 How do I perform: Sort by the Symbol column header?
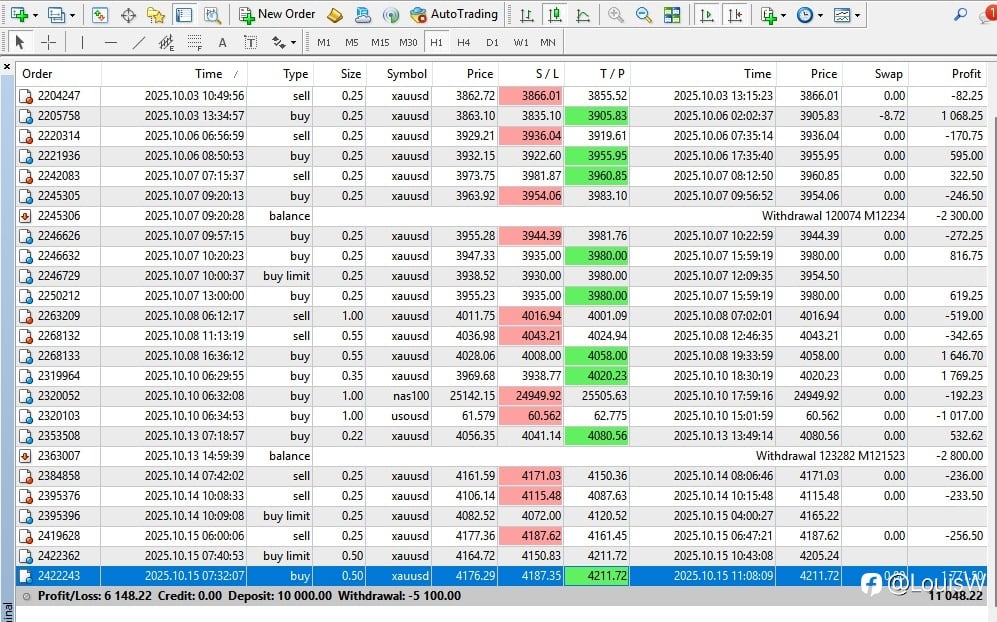point(399,74)
